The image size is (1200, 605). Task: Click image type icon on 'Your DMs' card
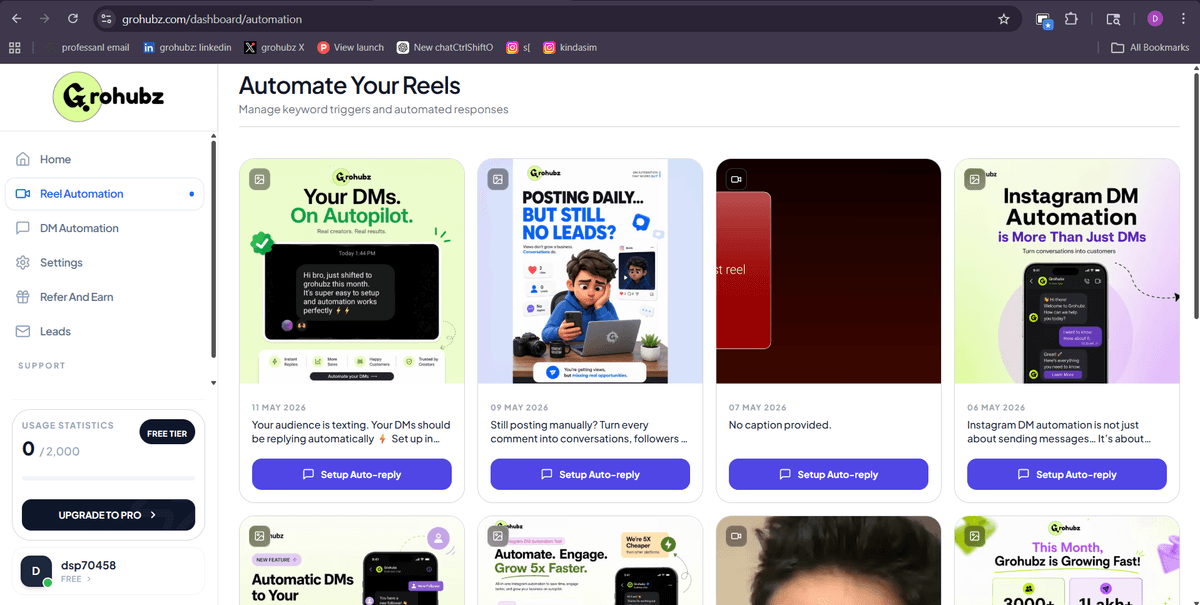[x=259, y=179]
